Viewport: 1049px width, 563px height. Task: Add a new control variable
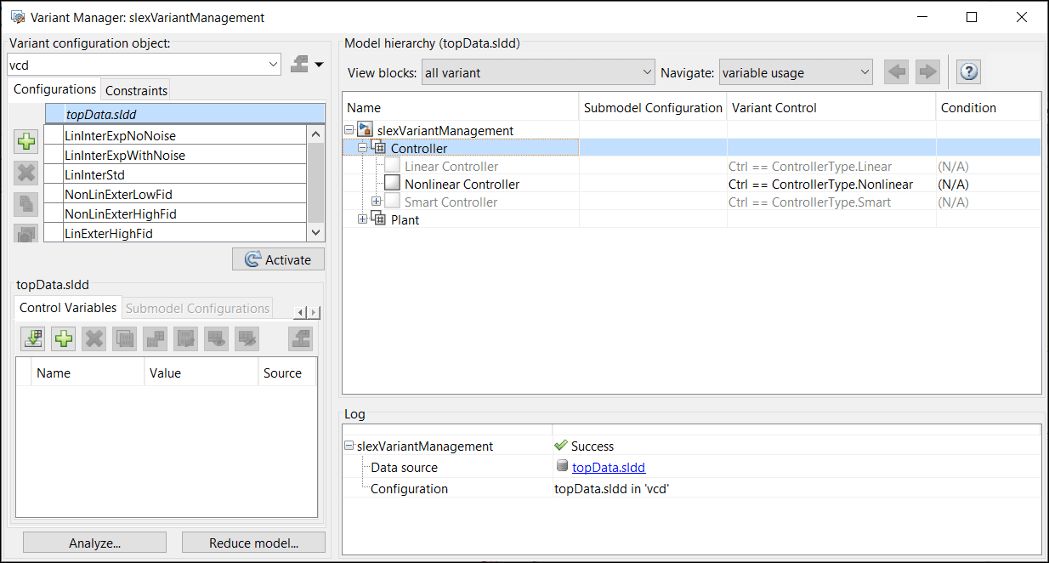click(64, 339)
